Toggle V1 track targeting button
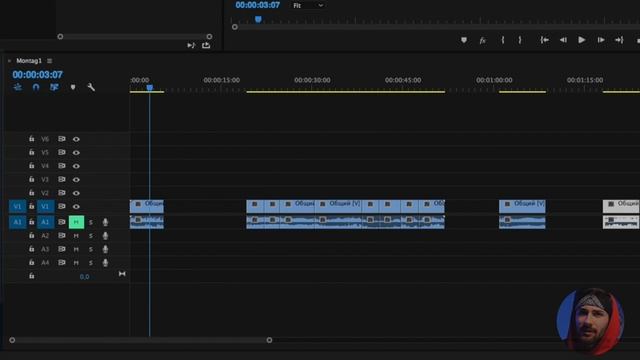This screenshot has width=640, height=360. (45, 207)
